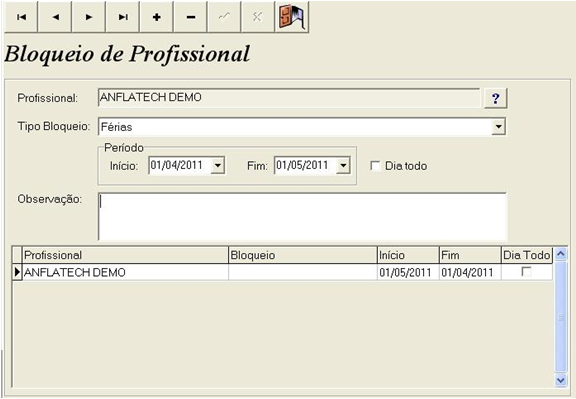Select grid cell 01/05/2011 under Início
The width and height of the screenshot is (576, 399).
(408, 272)
